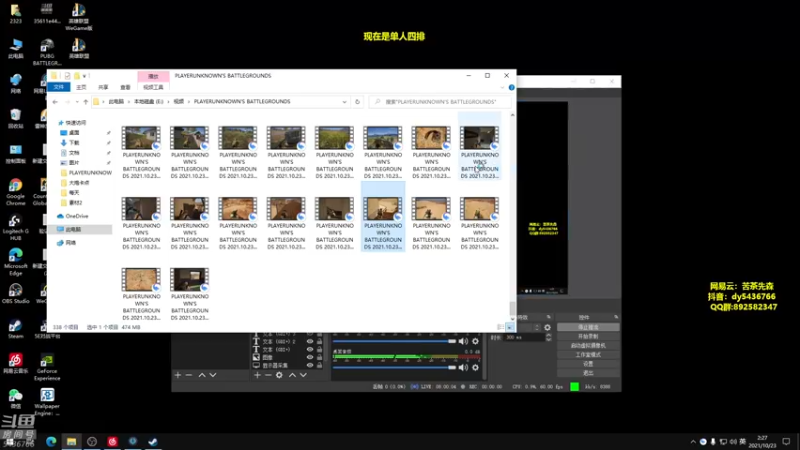Image resolution: width=800 pixels, height=450 pixels.
Task: Open Microsoft Edge from the taskbar
Action: tap(51, 441)
